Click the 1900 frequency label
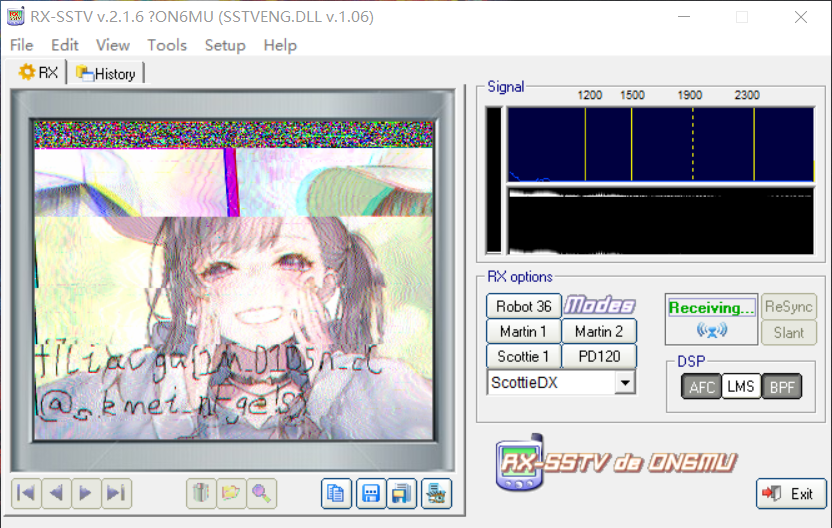This screenshot has height=528, width=832. pyautogui.click(x=689, y=95)
